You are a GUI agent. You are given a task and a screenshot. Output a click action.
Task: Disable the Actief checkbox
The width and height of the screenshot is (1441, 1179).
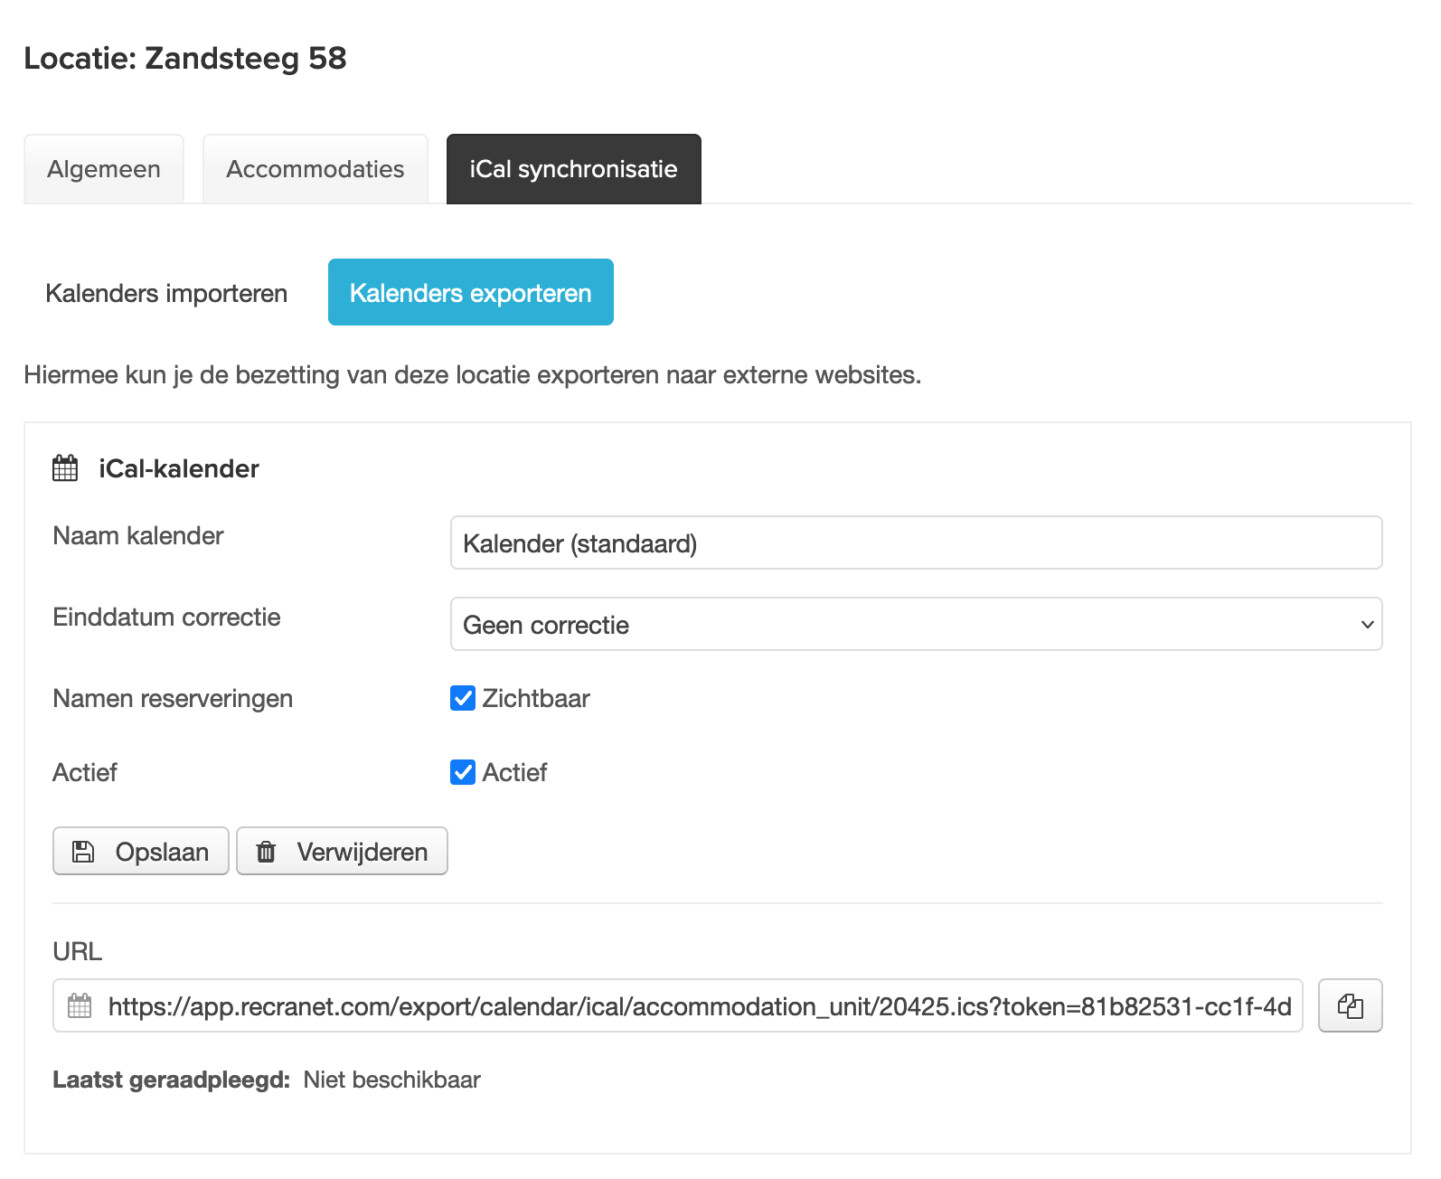462,772
